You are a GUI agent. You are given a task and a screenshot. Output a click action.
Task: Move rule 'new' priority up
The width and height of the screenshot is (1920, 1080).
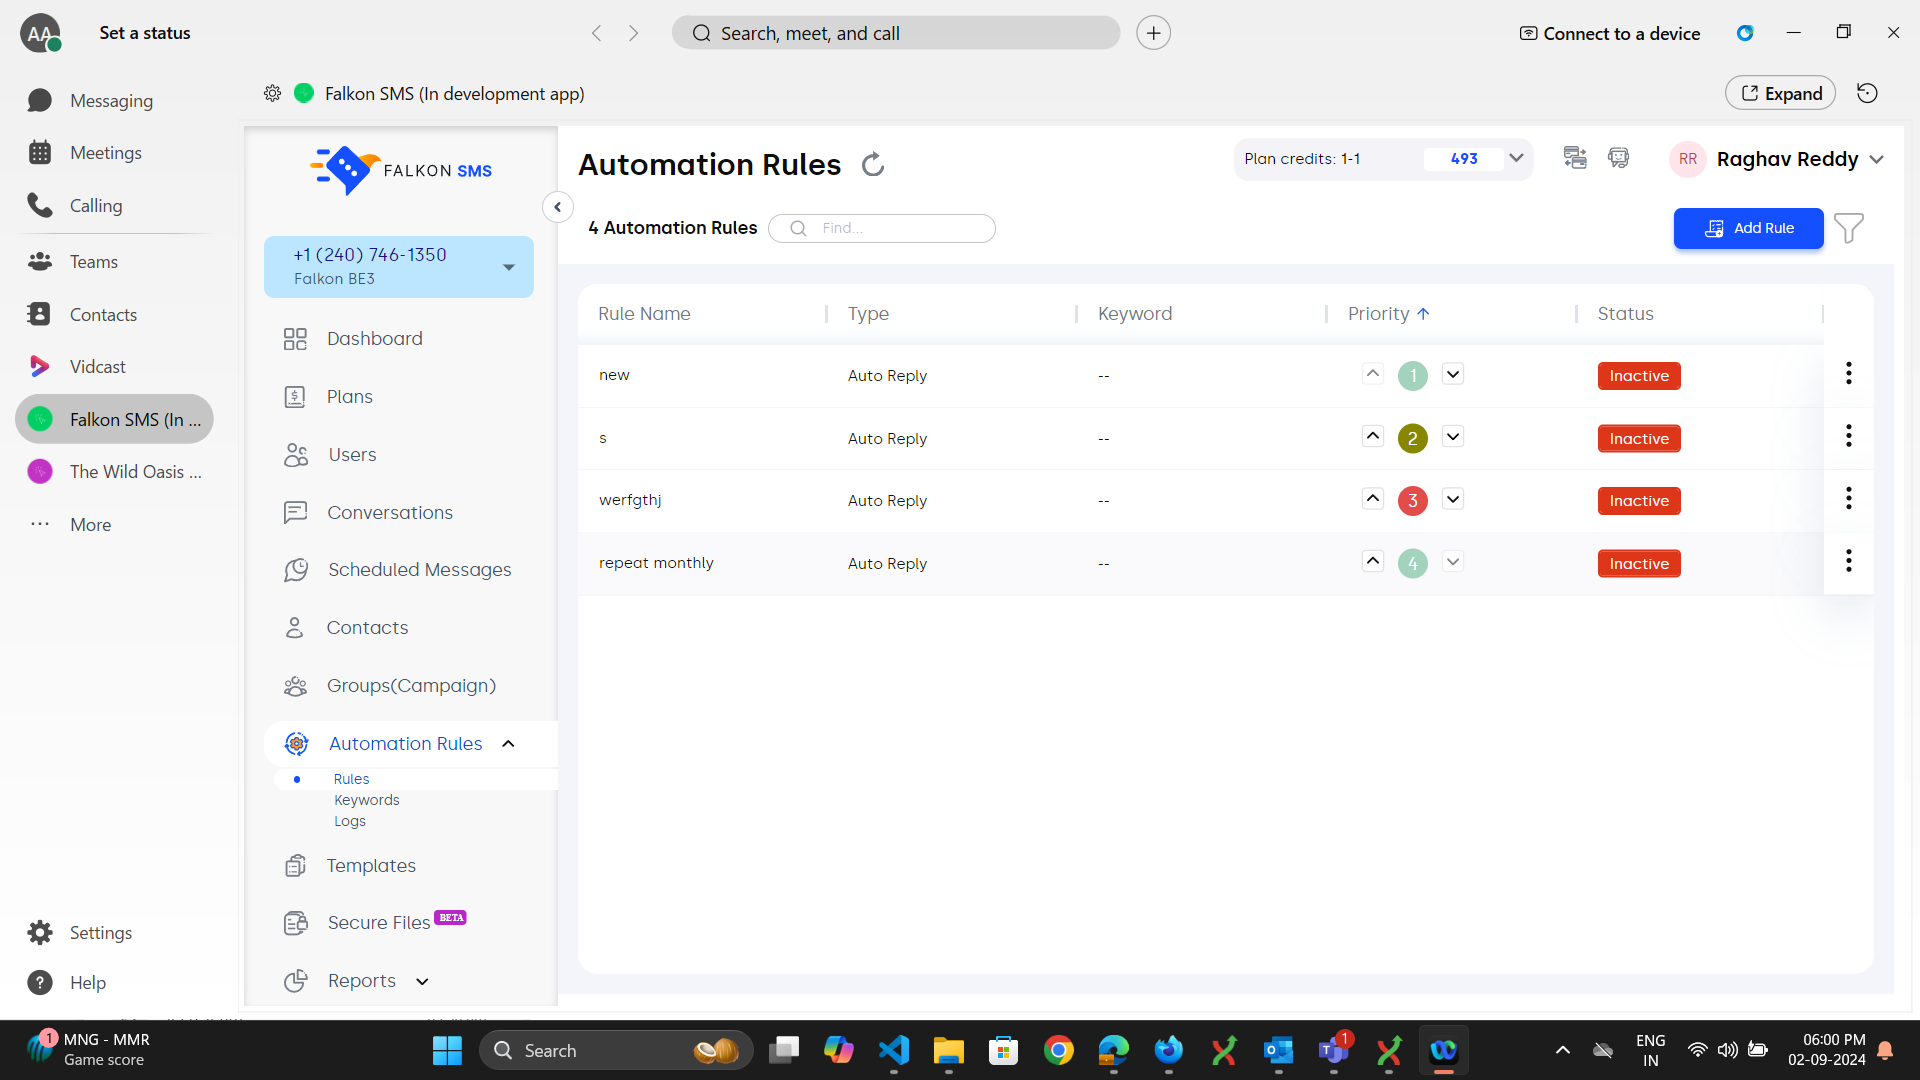(1372, 374)
